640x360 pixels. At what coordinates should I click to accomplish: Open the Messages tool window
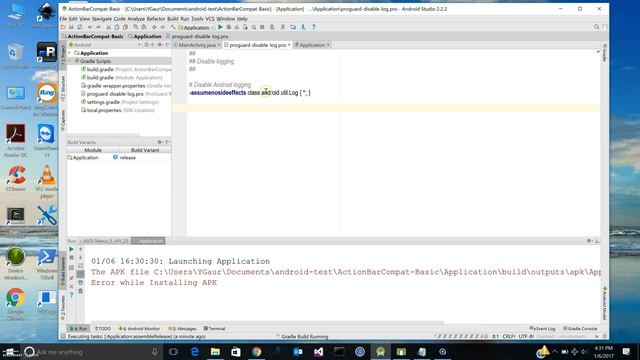182,328
